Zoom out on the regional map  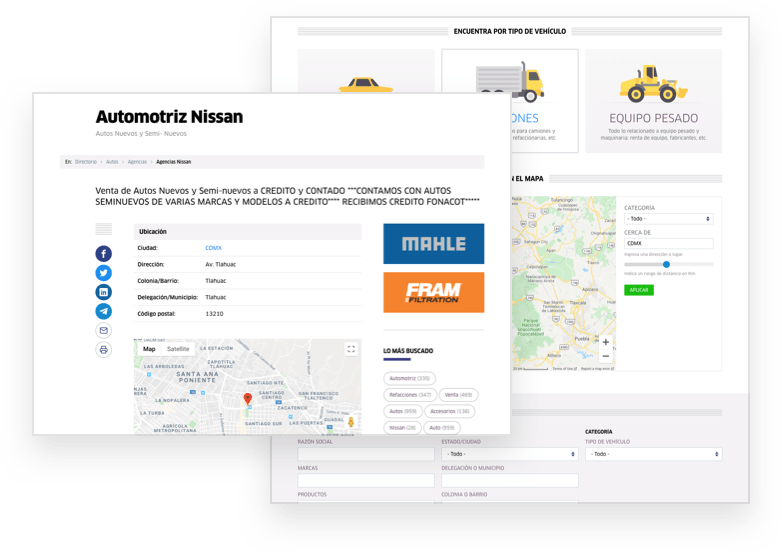click(x=605, y=356)
